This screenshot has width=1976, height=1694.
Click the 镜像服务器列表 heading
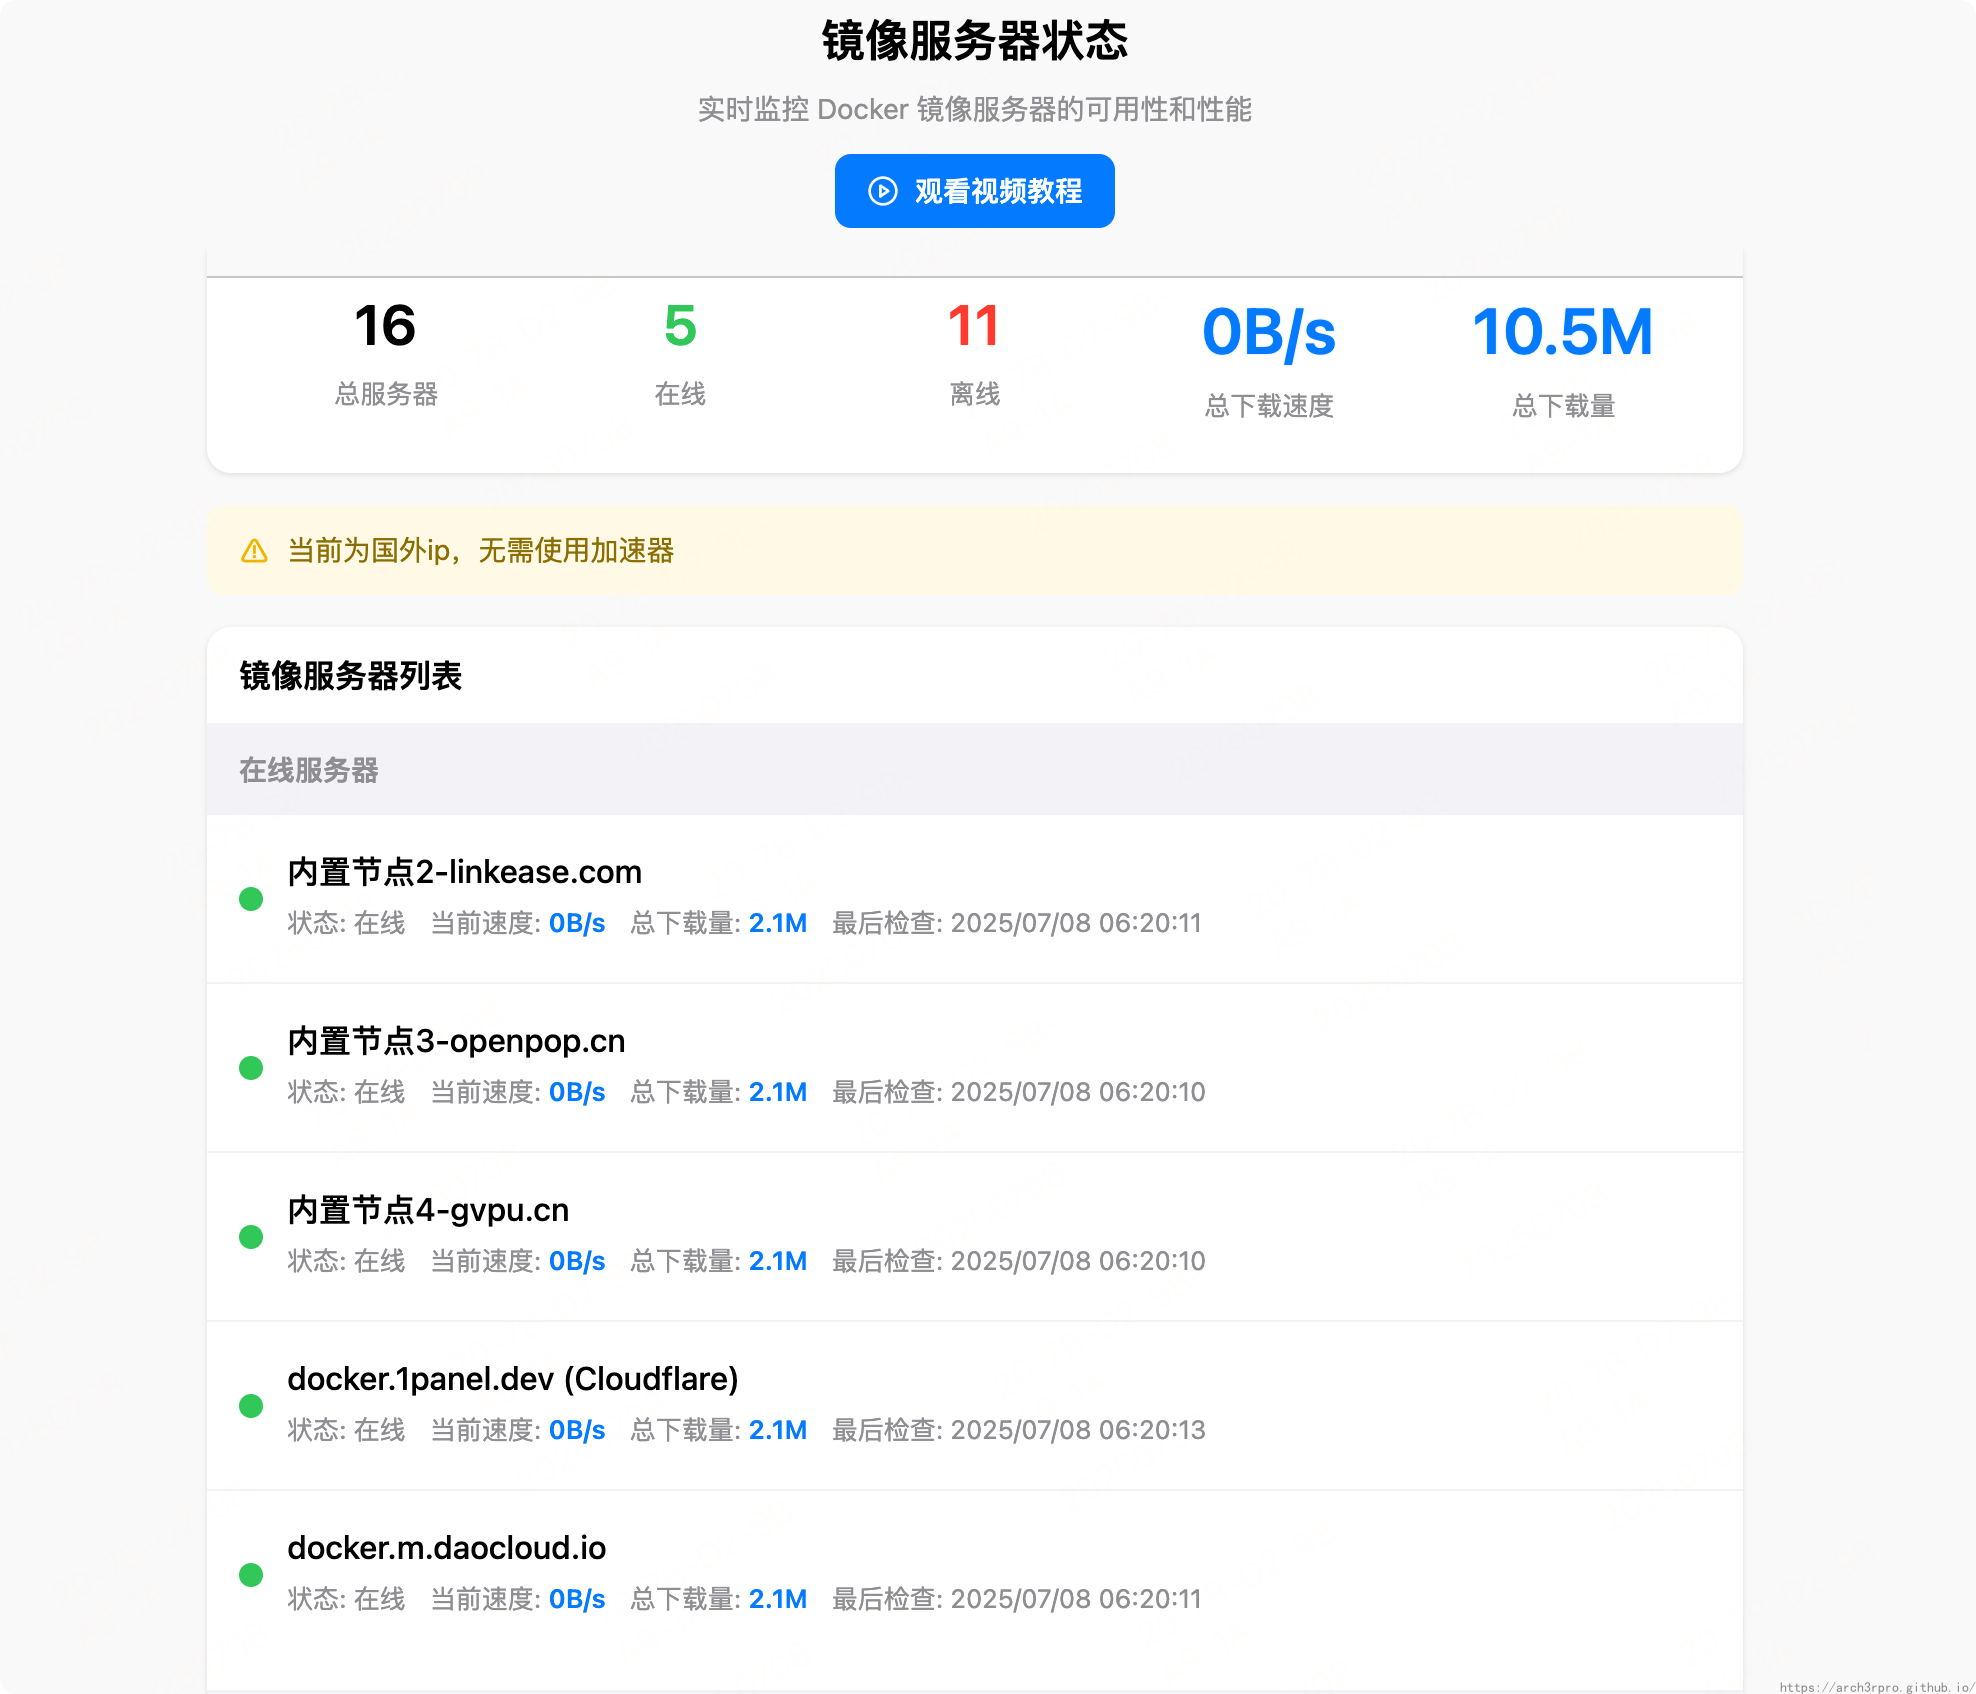pos(350,676)
